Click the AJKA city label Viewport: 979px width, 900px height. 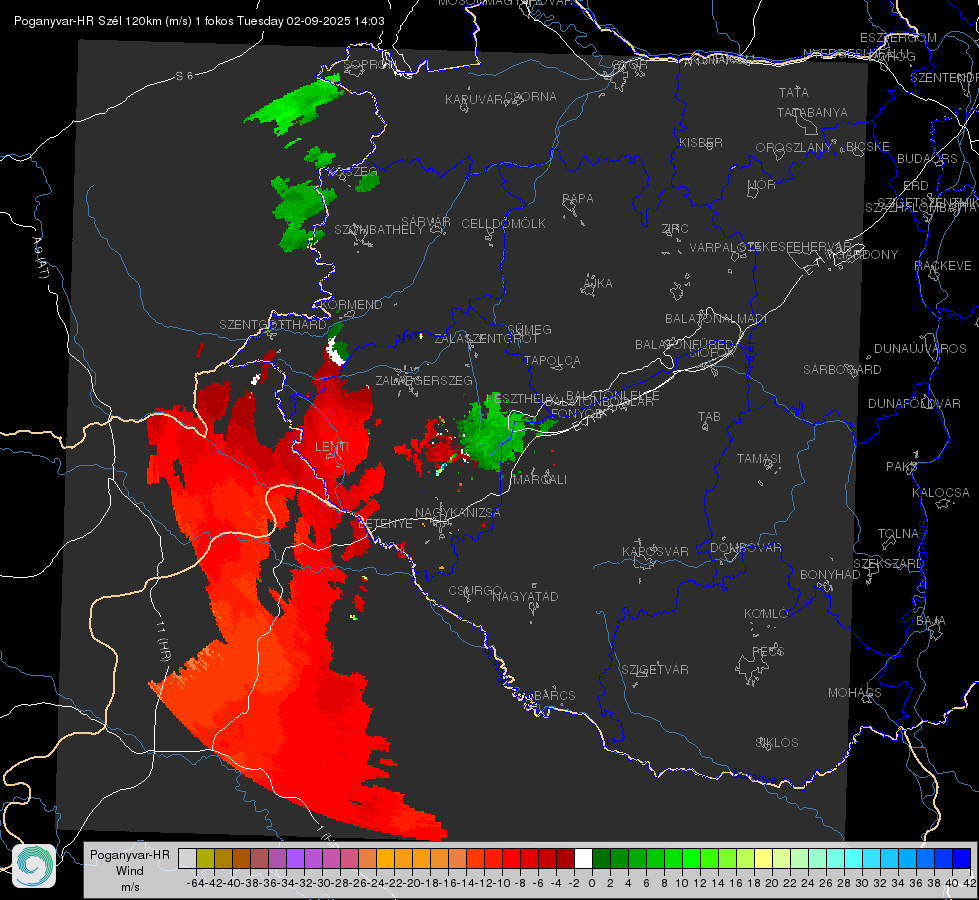click(x=598, y=284)
